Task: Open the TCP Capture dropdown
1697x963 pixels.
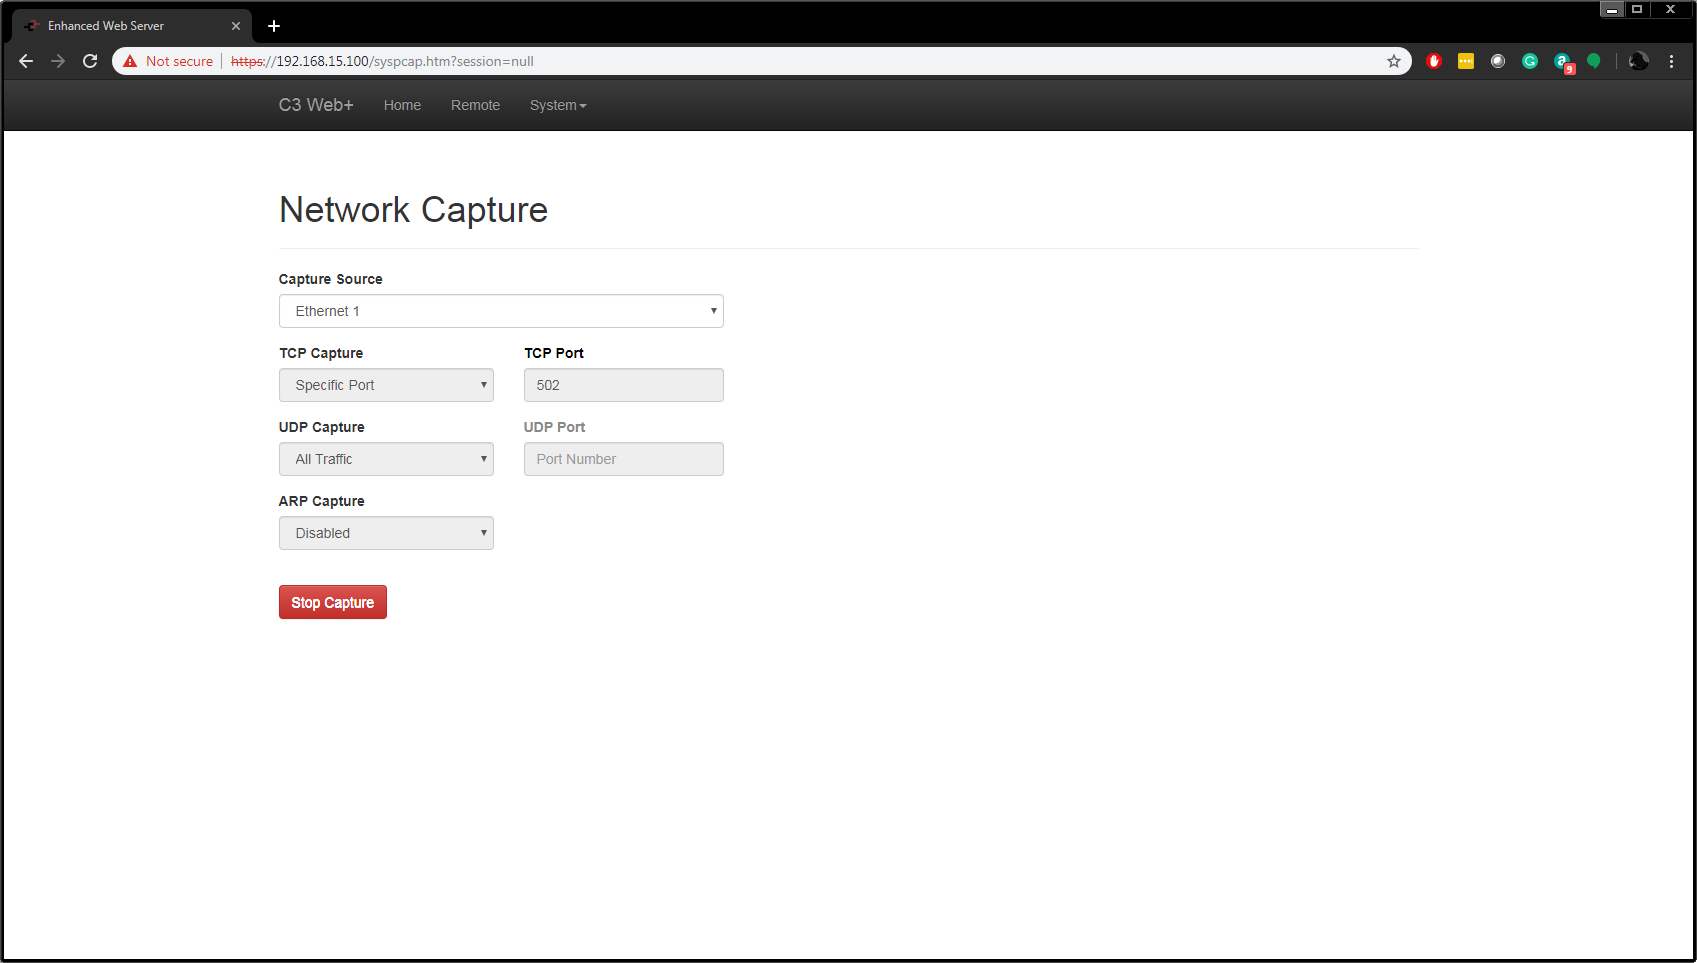Action: [386, 385]
